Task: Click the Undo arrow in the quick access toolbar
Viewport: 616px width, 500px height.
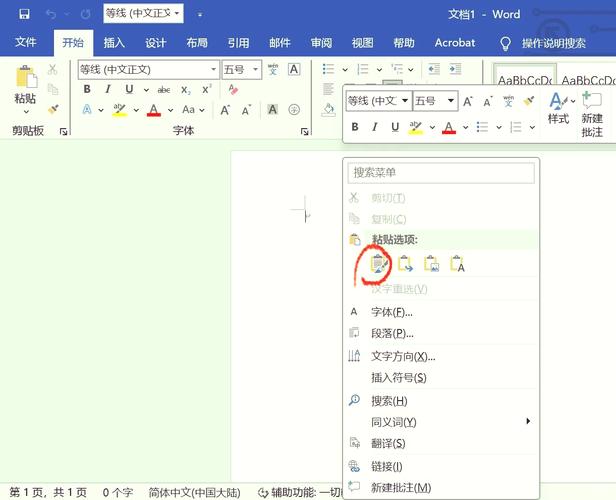Action: (x=51, y=15)
